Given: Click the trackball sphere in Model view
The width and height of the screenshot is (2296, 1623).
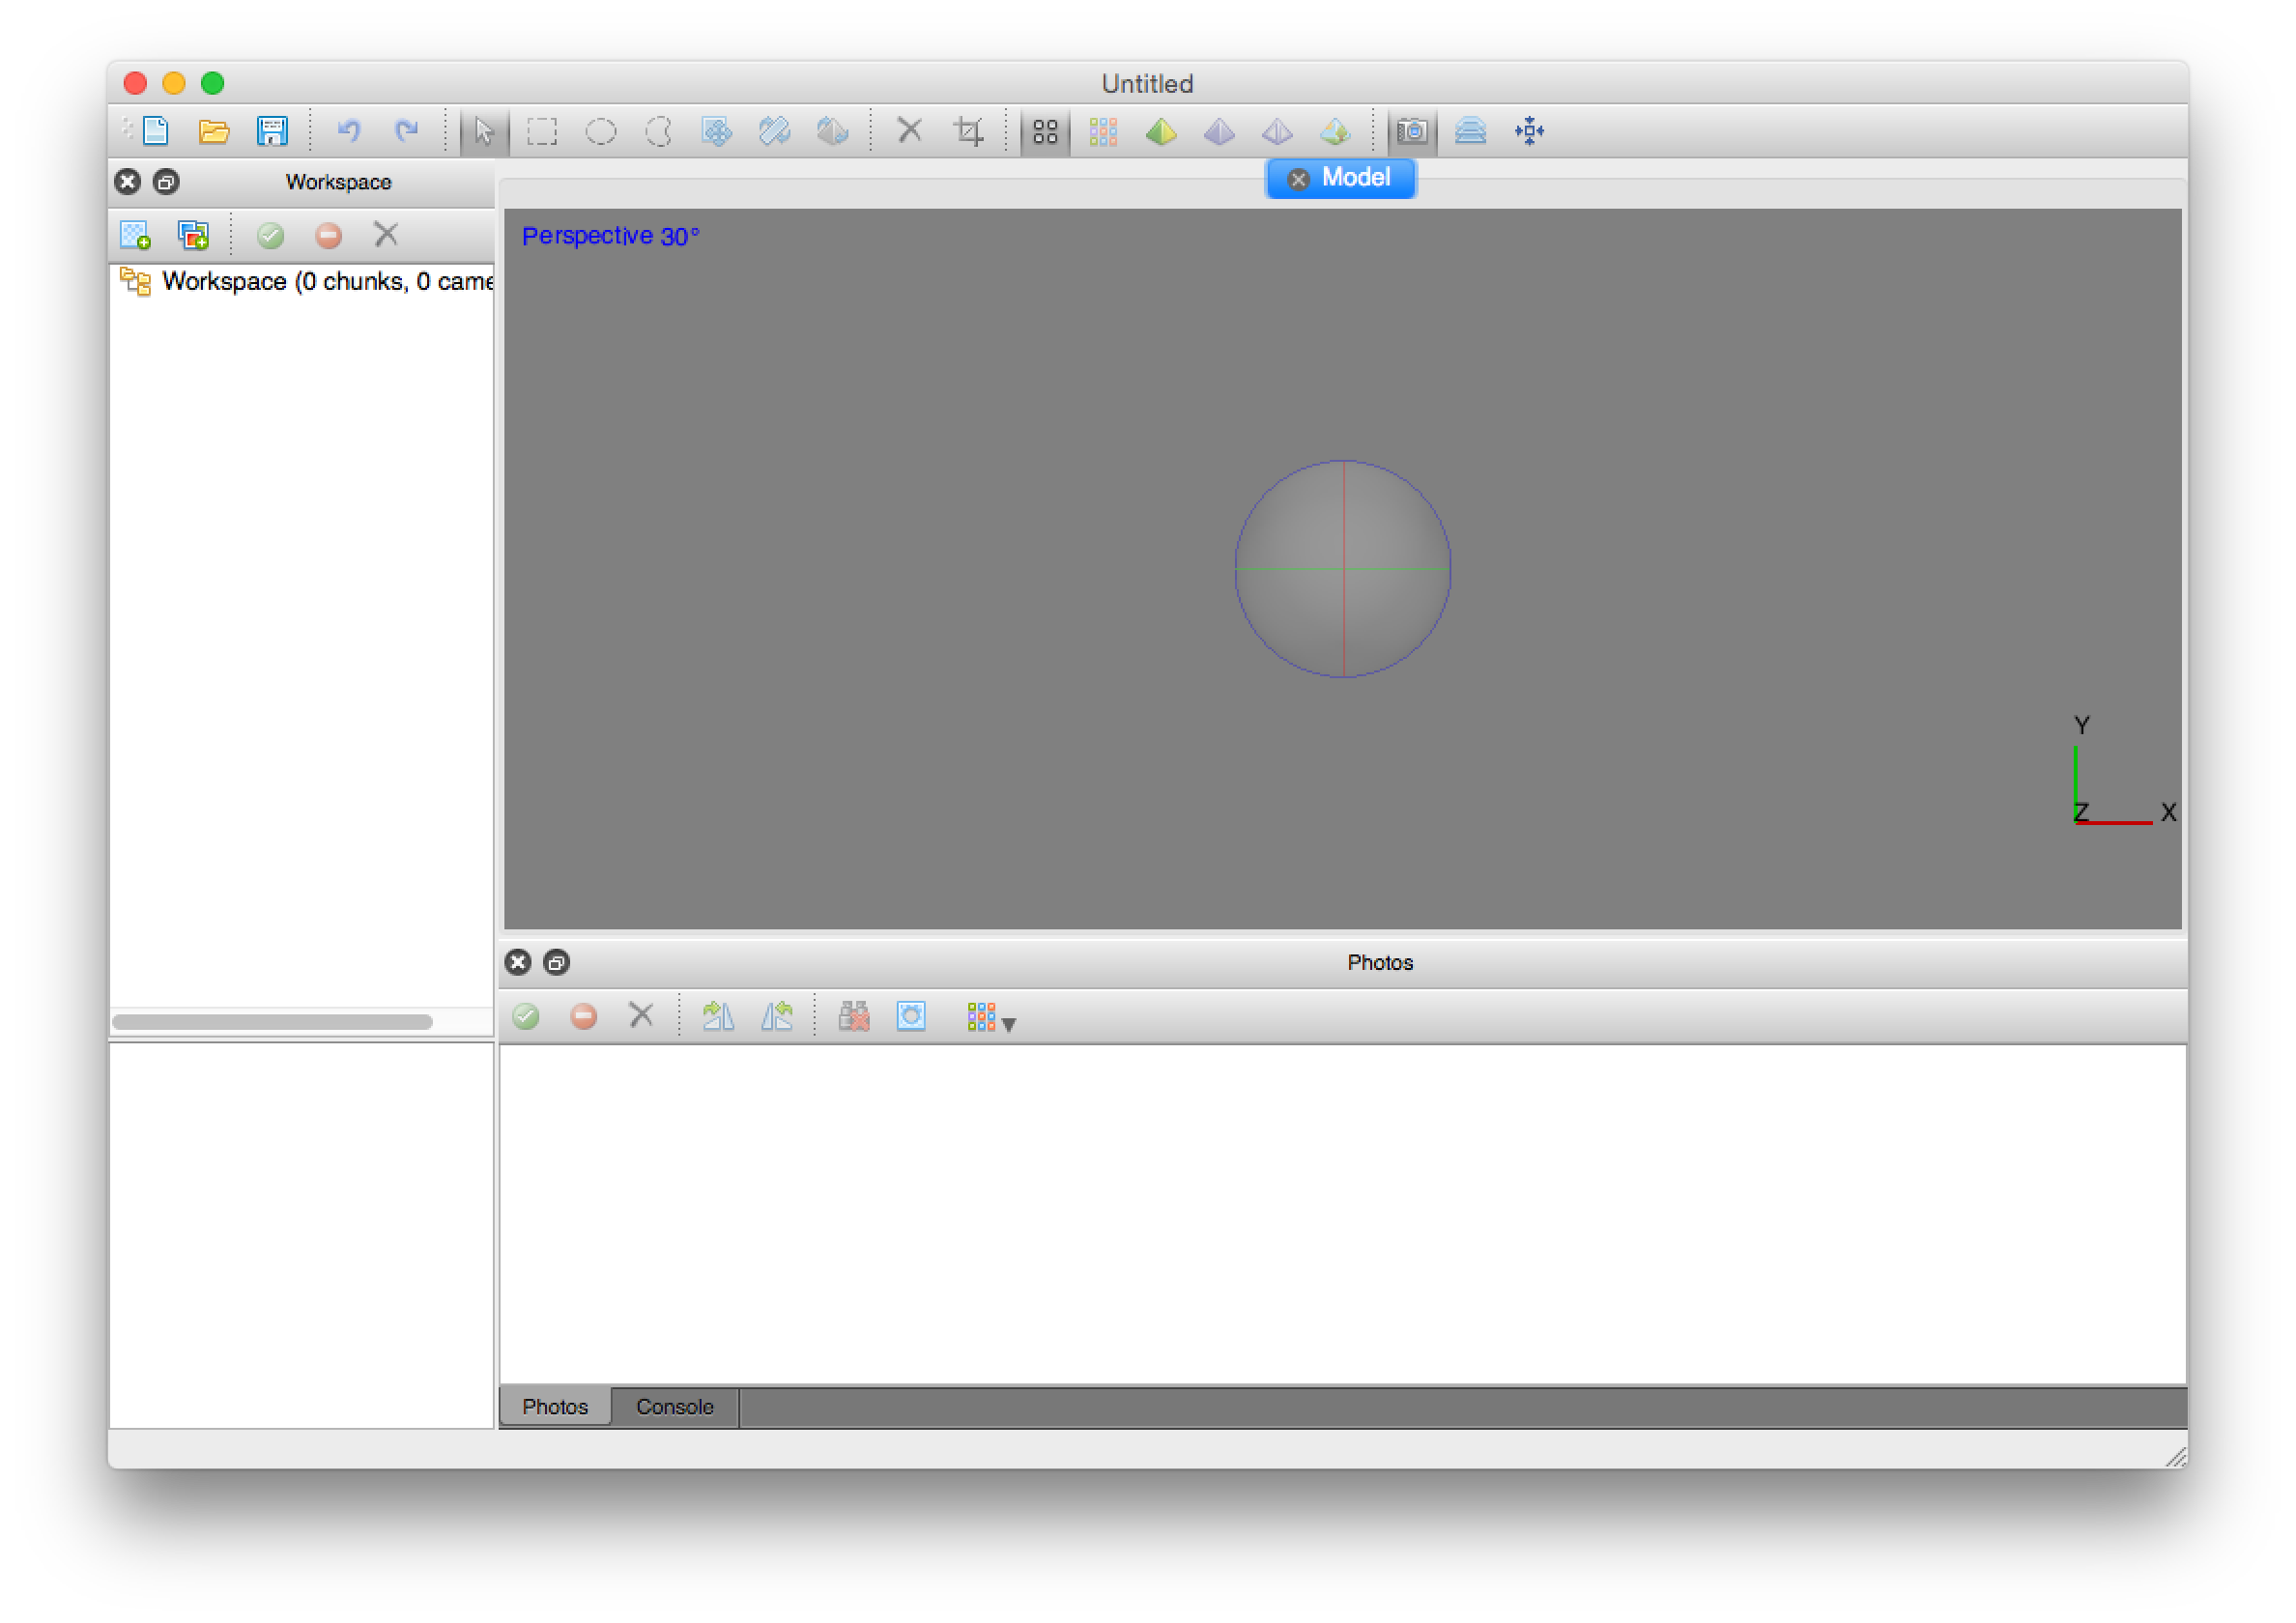Looking at the screenshot, I should coord(1342,569).
